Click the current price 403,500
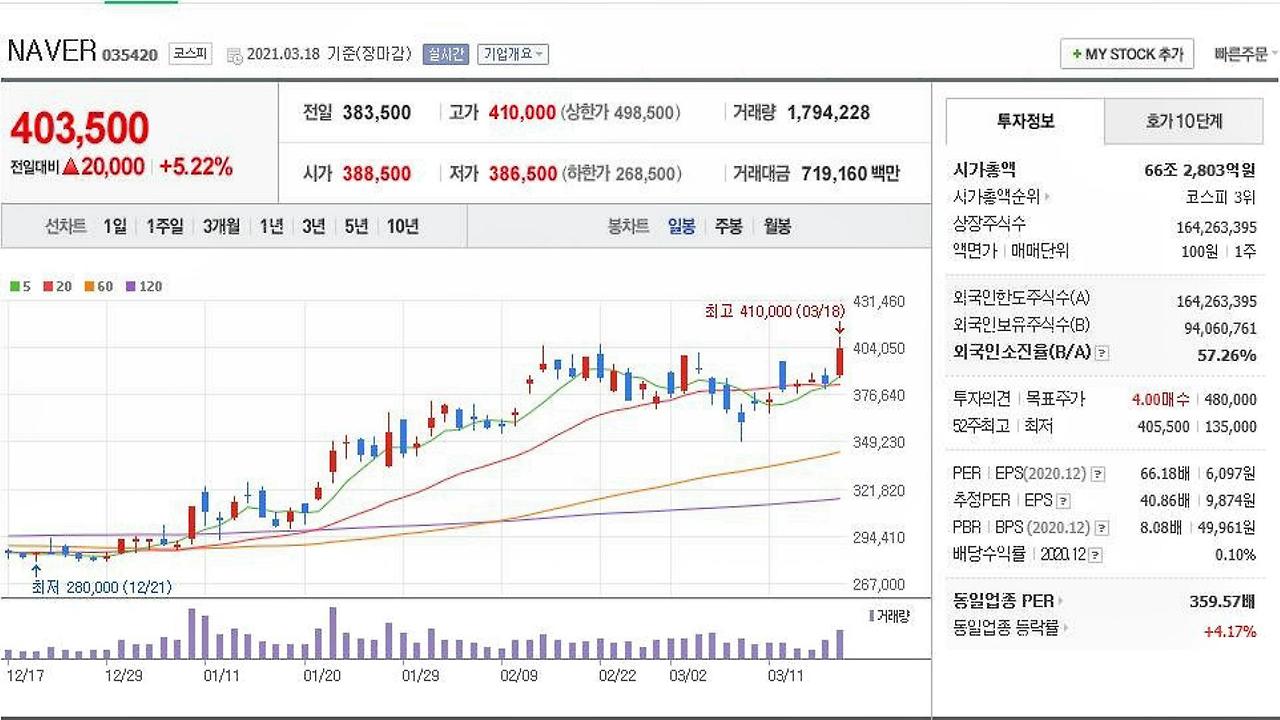 tap(80, 128)
